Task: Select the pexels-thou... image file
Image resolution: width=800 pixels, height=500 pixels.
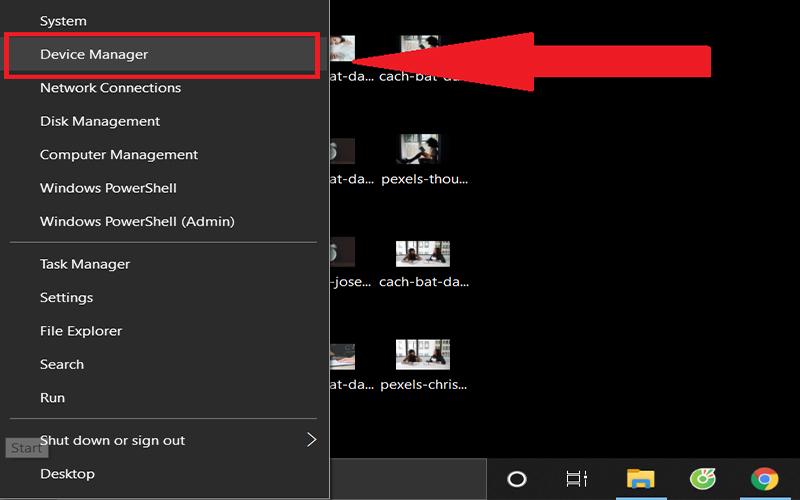Action: coord(423,158)
